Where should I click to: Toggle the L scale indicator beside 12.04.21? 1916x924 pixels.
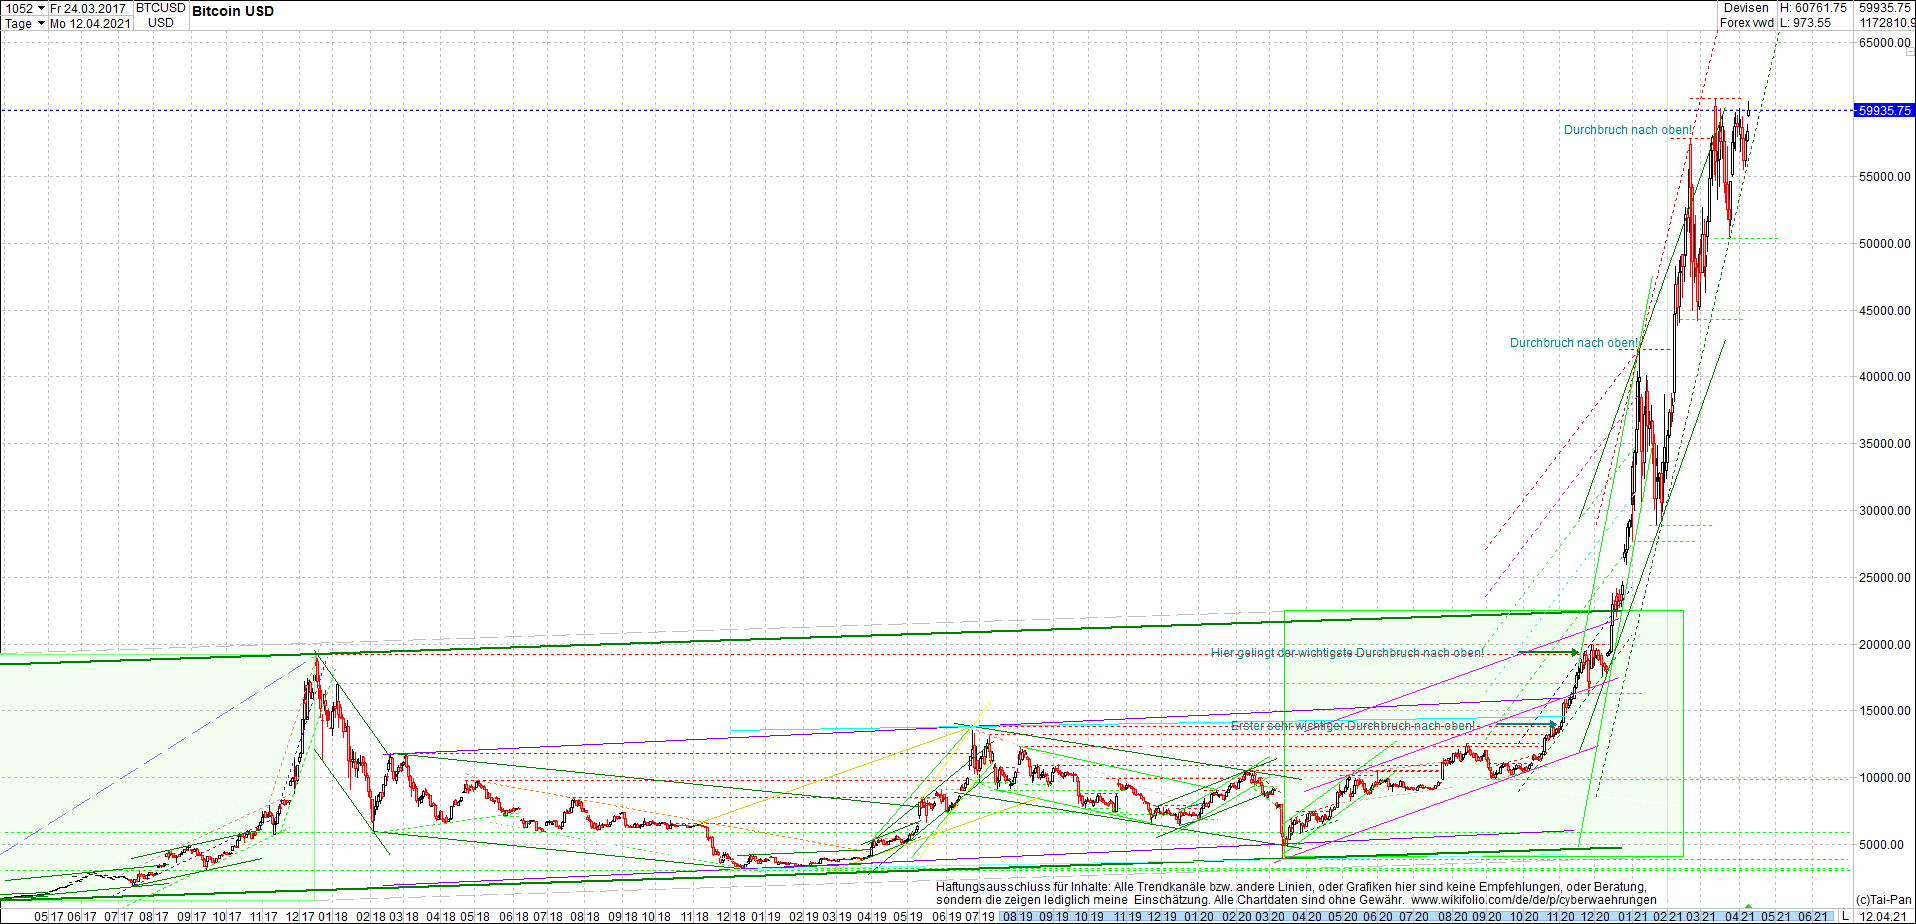point(1846,916)
